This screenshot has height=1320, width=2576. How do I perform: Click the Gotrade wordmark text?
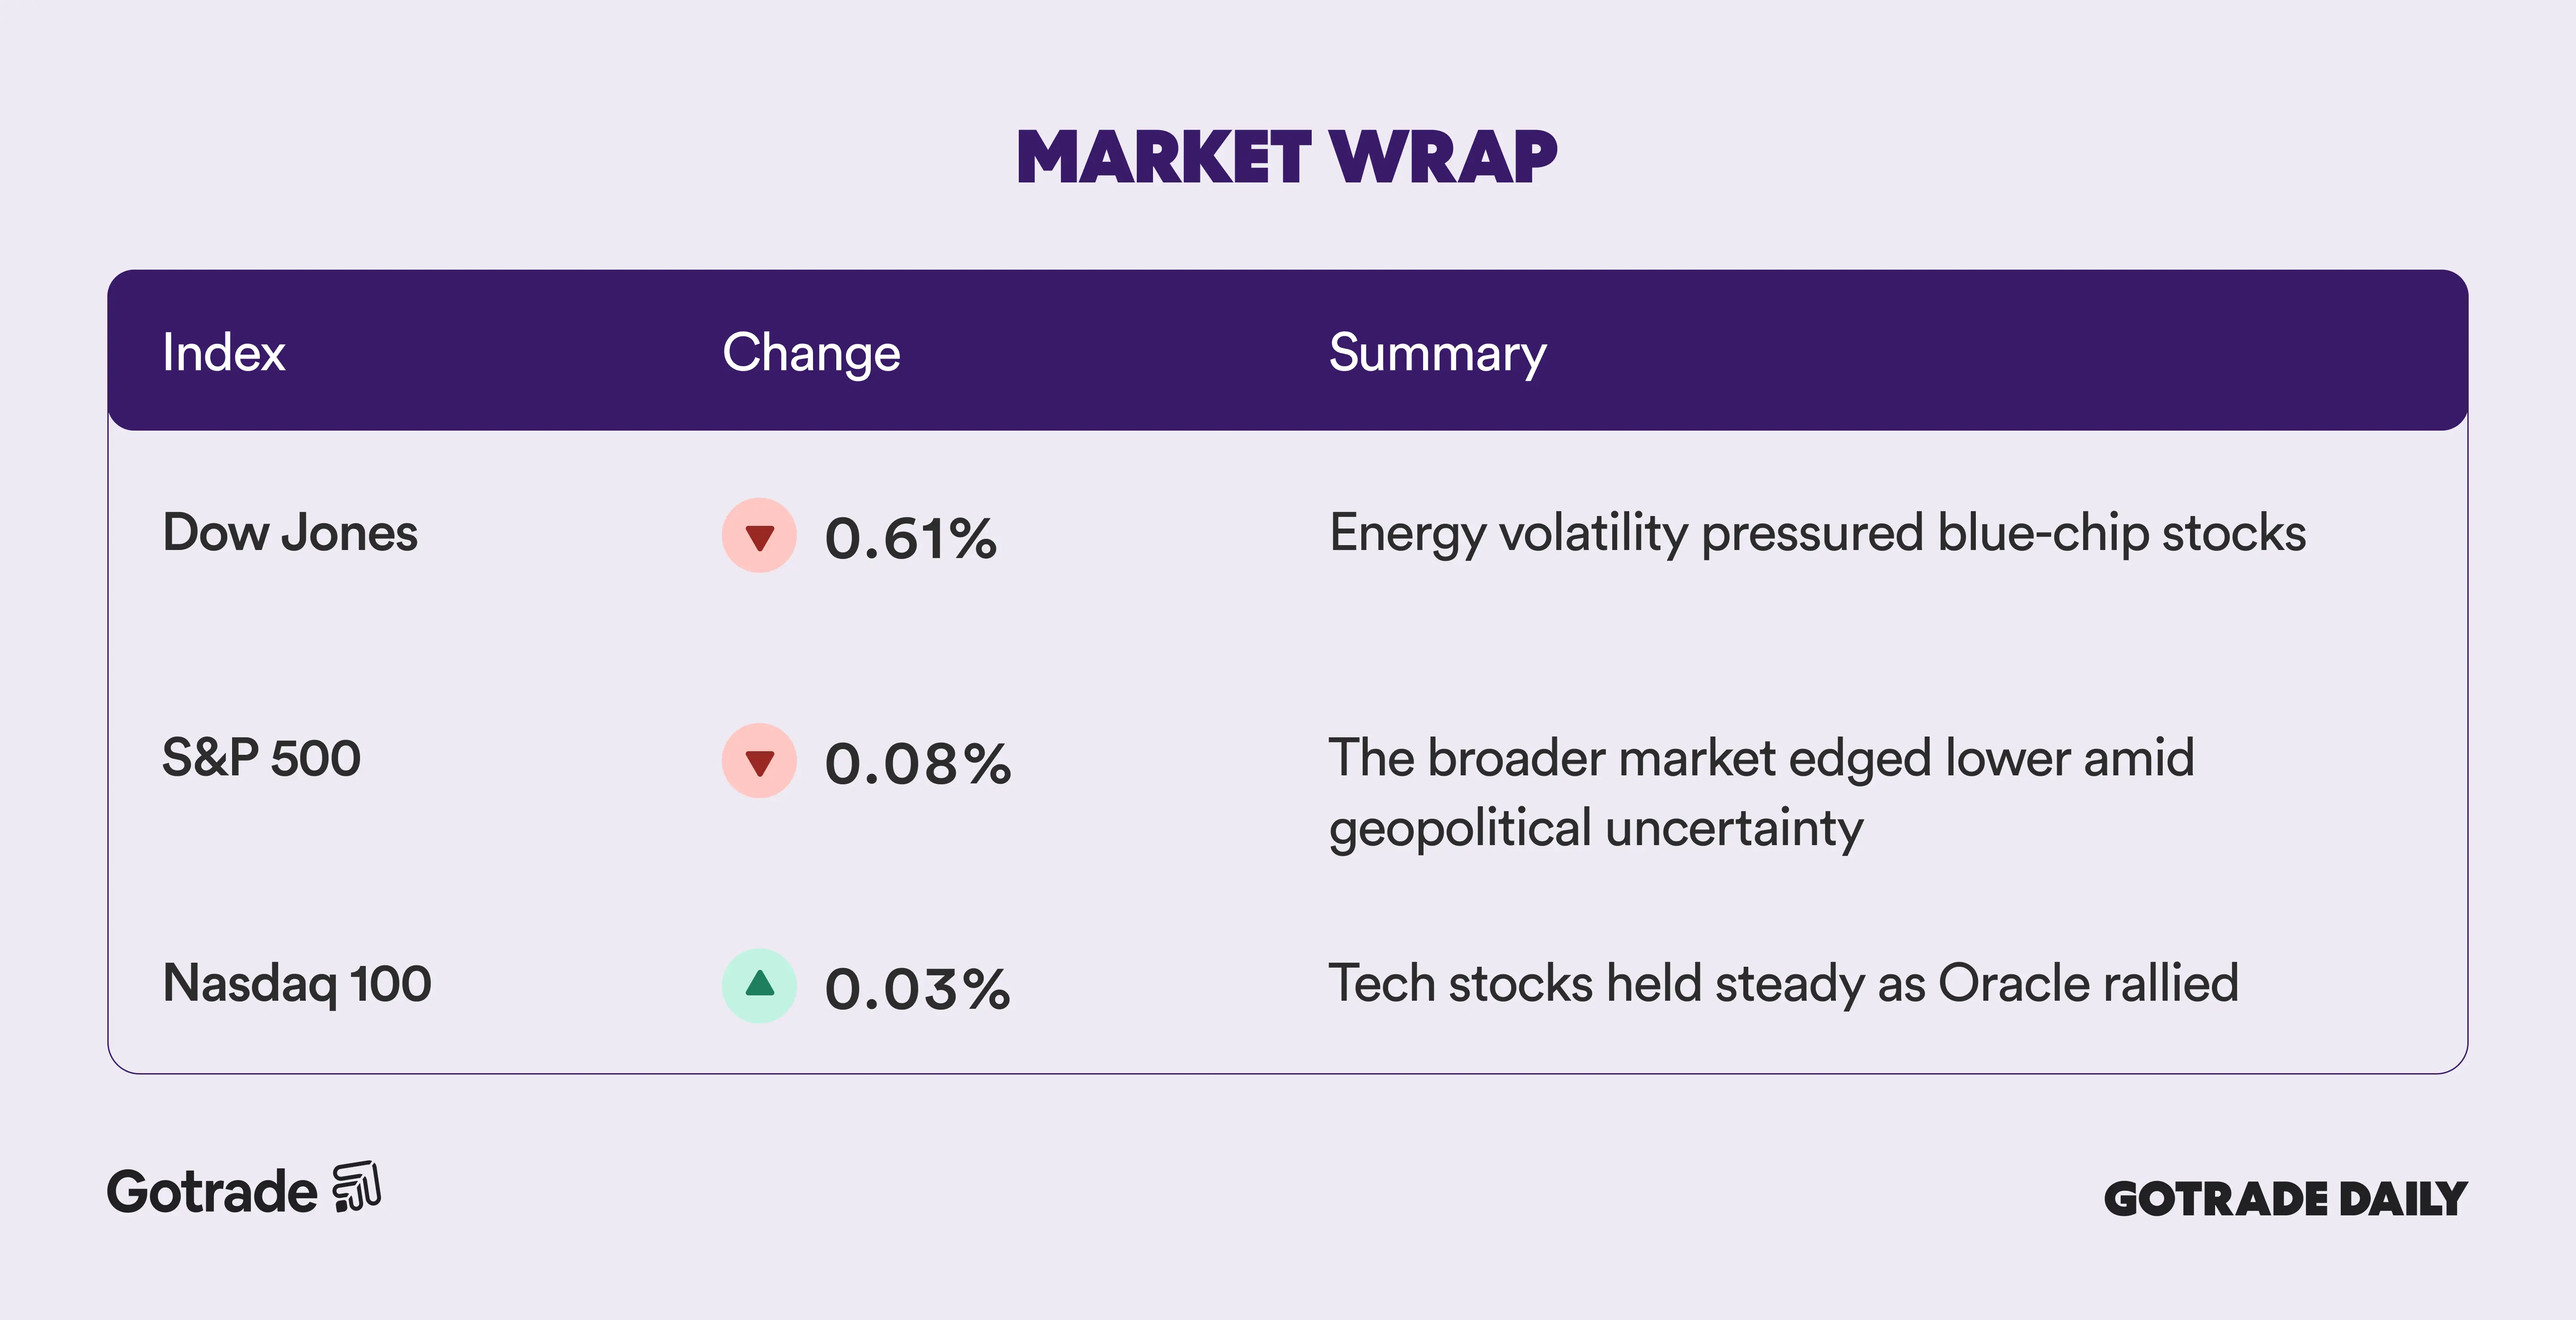point(212,1192)
